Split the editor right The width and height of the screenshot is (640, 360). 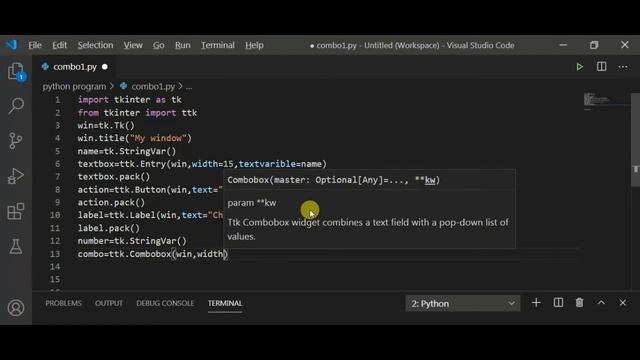601,67
